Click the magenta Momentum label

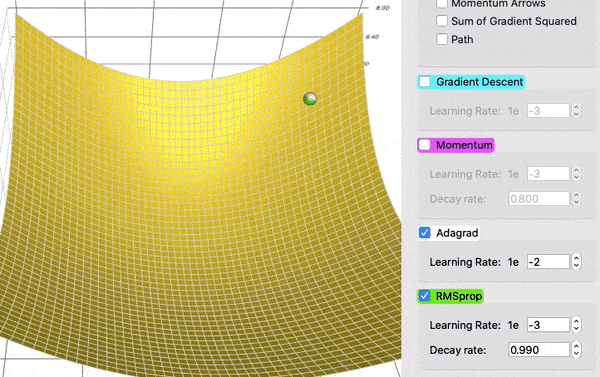click(464, 145)
